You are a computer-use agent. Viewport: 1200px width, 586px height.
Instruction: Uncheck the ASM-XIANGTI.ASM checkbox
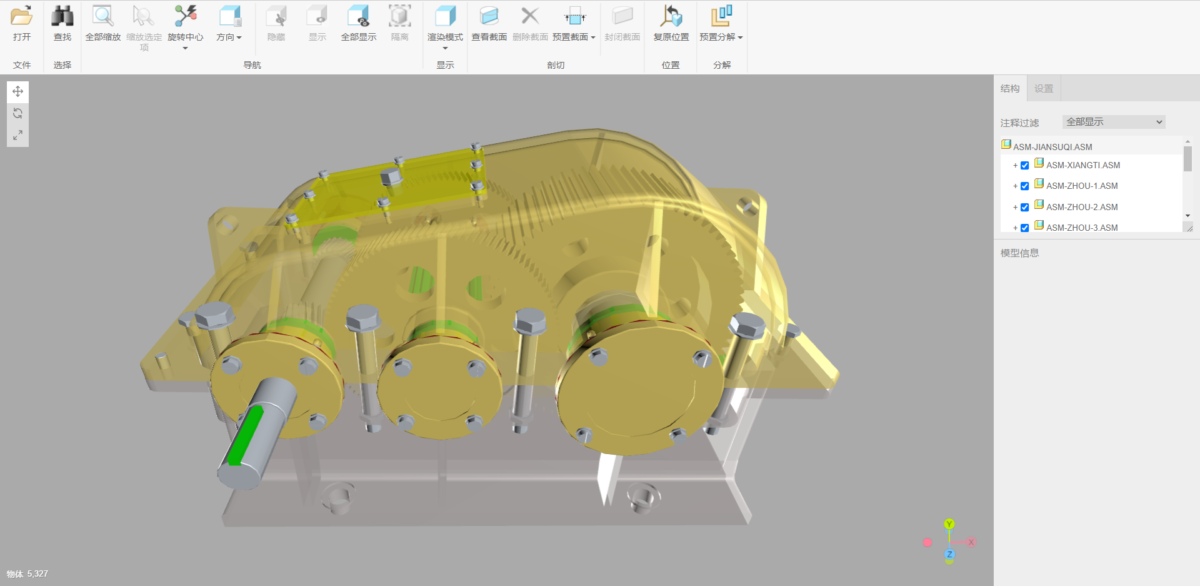point(1025,166)
